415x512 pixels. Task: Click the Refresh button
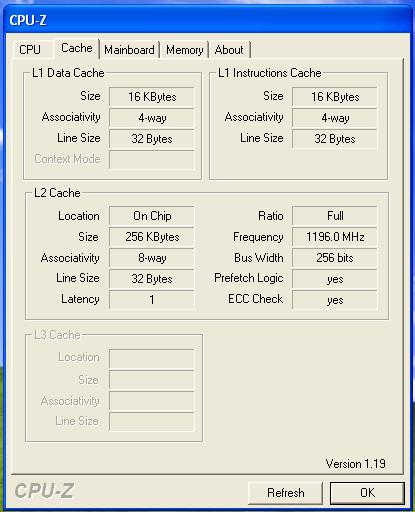(286, 493)
